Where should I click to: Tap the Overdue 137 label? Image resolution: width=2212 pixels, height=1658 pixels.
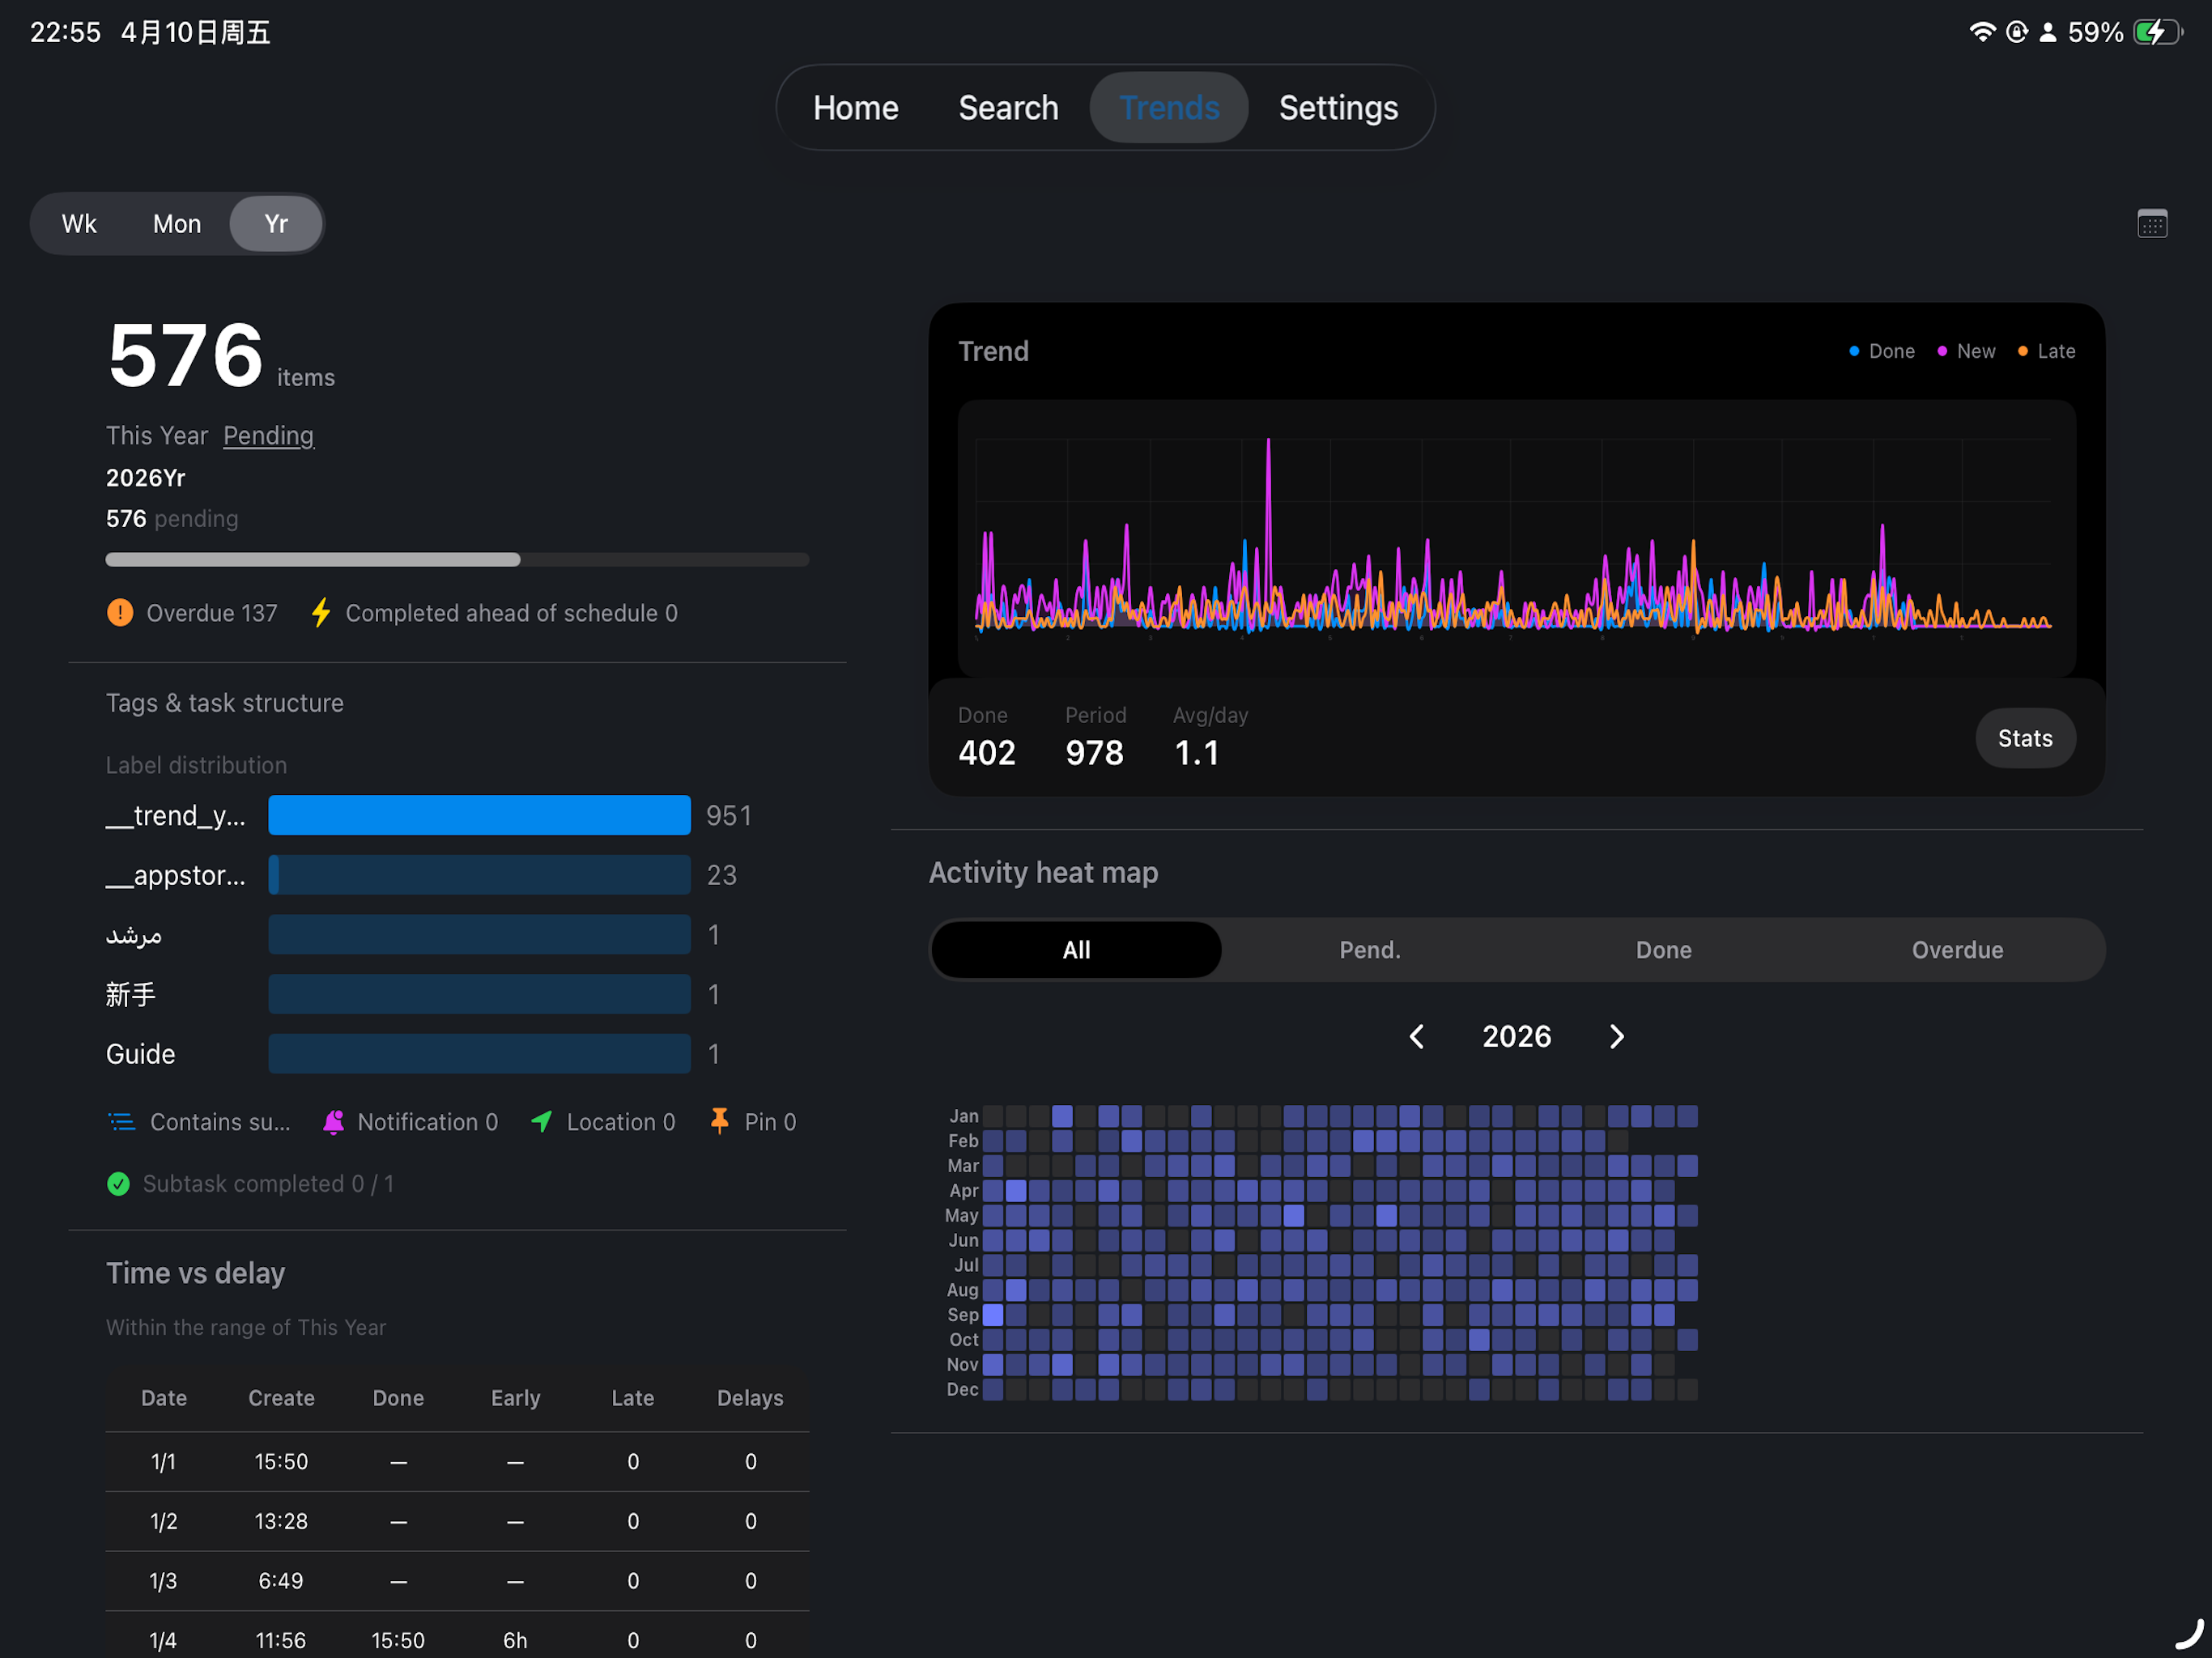click(212, 613)
